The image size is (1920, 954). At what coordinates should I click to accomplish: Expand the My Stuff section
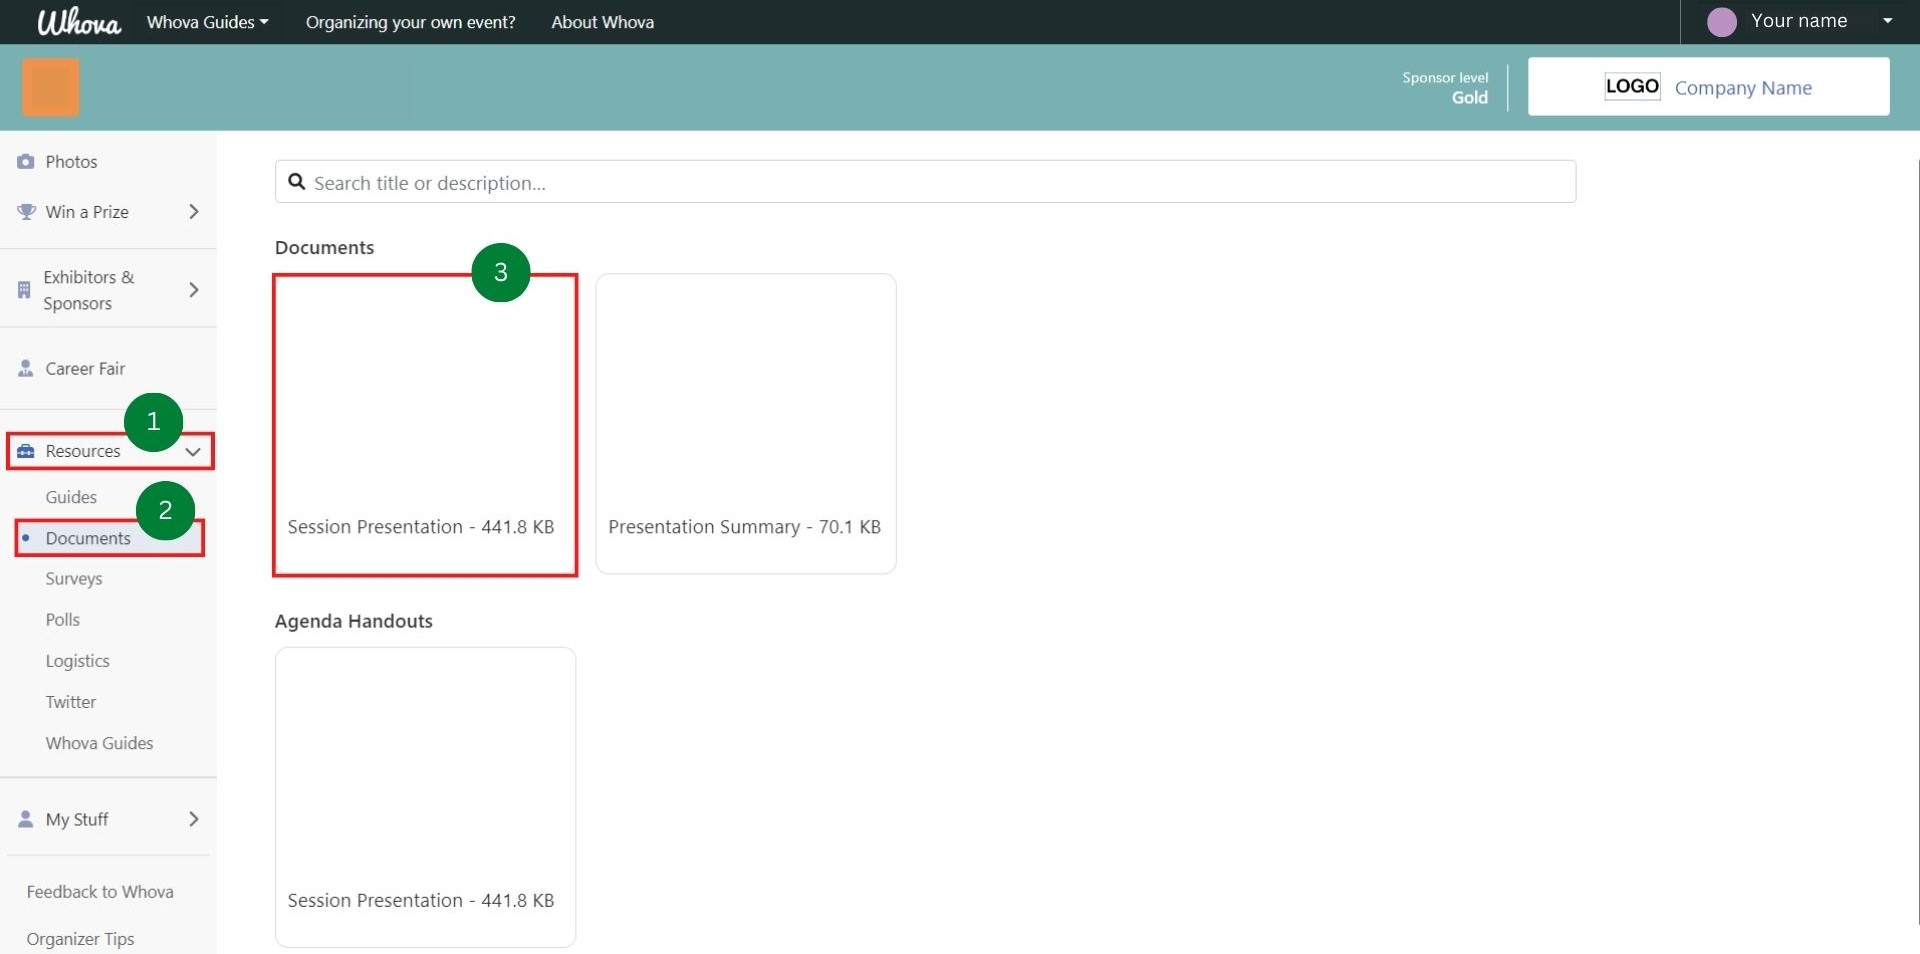(193, 819)
